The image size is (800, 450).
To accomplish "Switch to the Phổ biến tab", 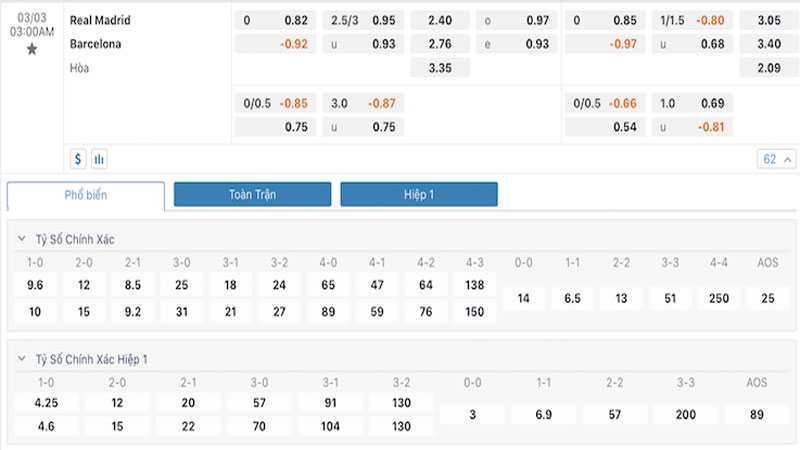I will [86, 195].
